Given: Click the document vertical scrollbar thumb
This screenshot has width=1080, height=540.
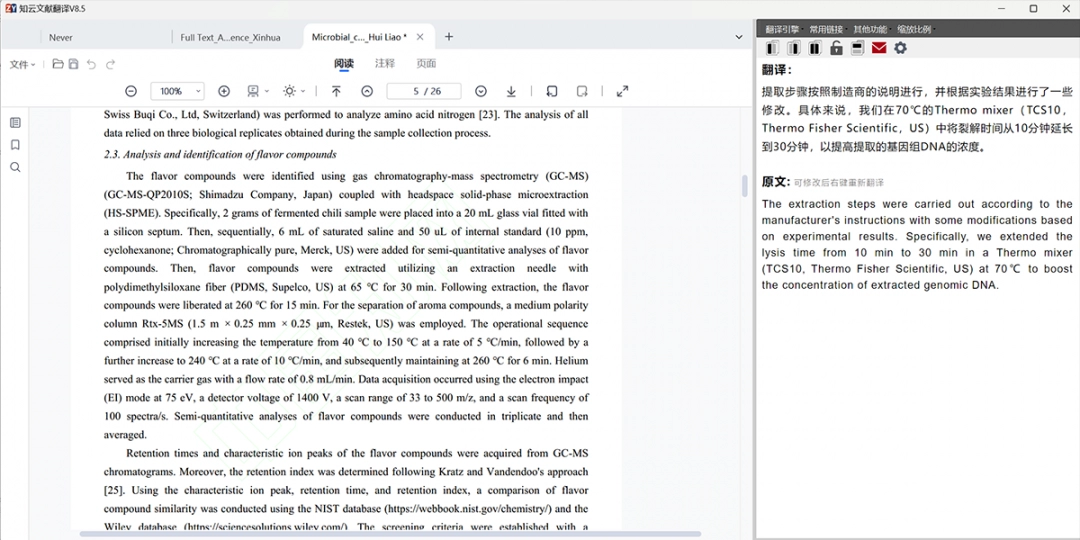Looking at the screenshot, I should (x=744, y=186).
